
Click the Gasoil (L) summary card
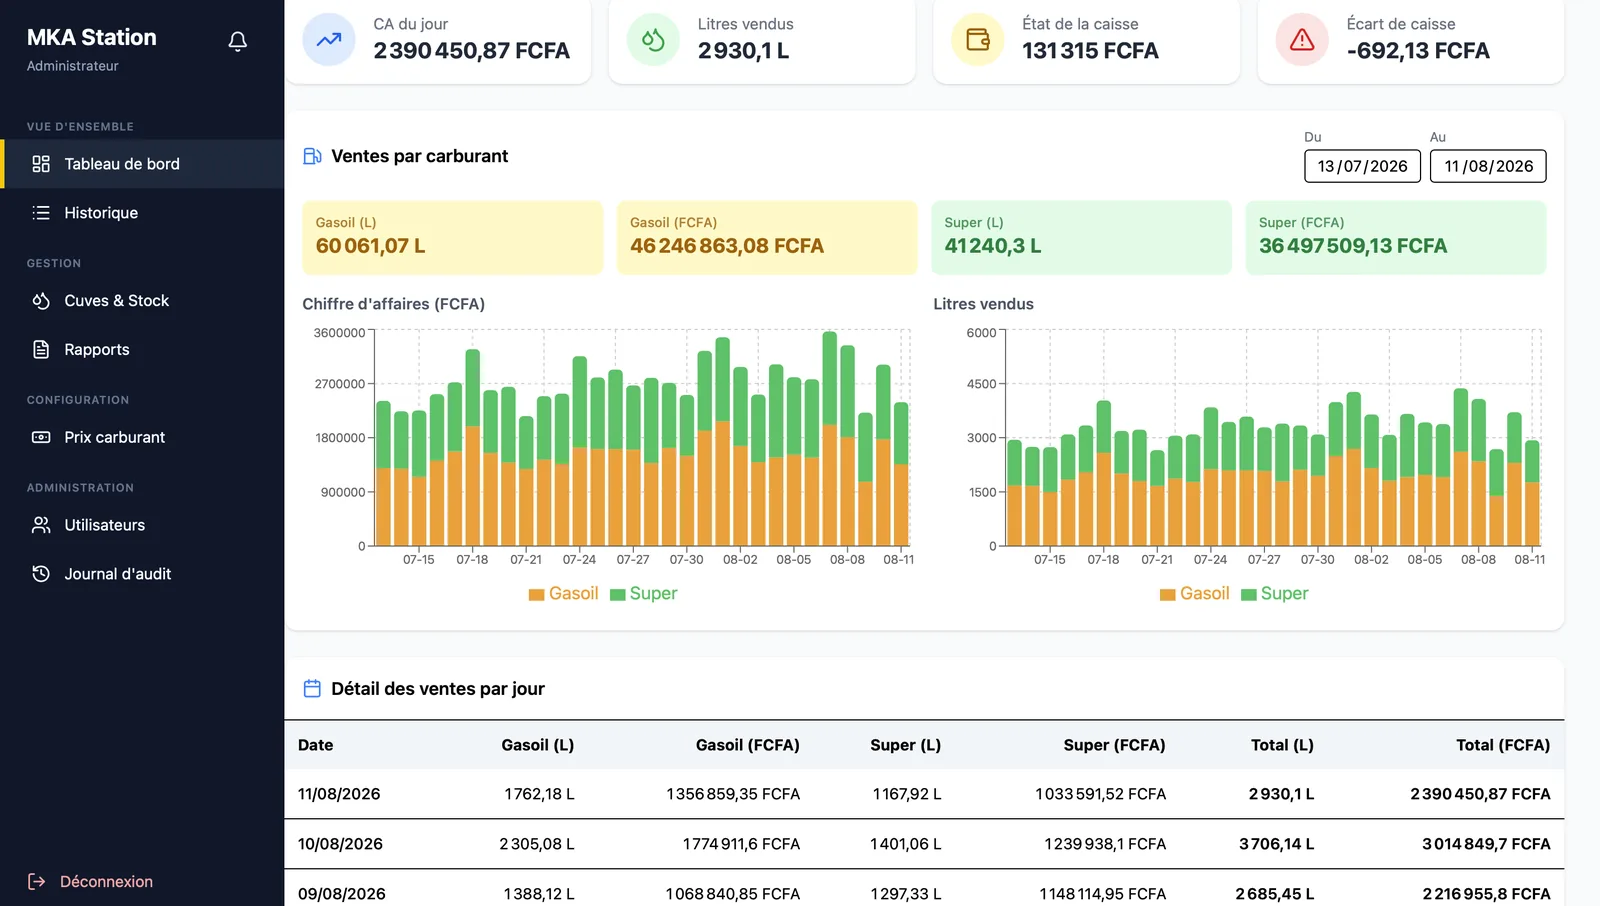click(453, 238)
